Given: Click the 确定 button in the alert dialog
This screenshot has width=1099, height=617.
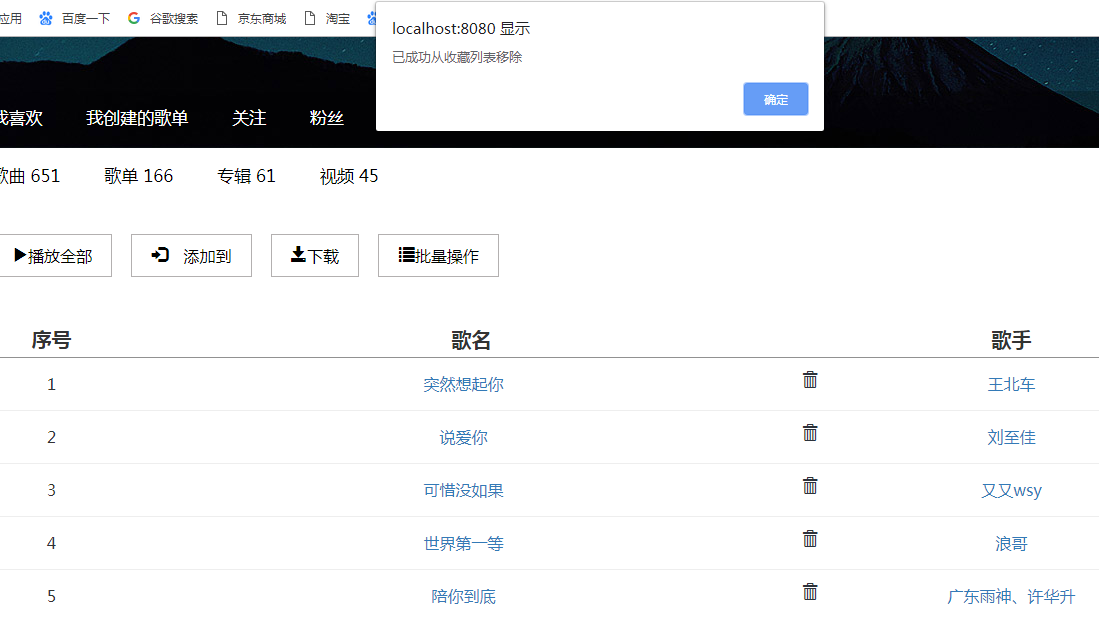Looking at the screenshot, I should [x=775, y=99].
